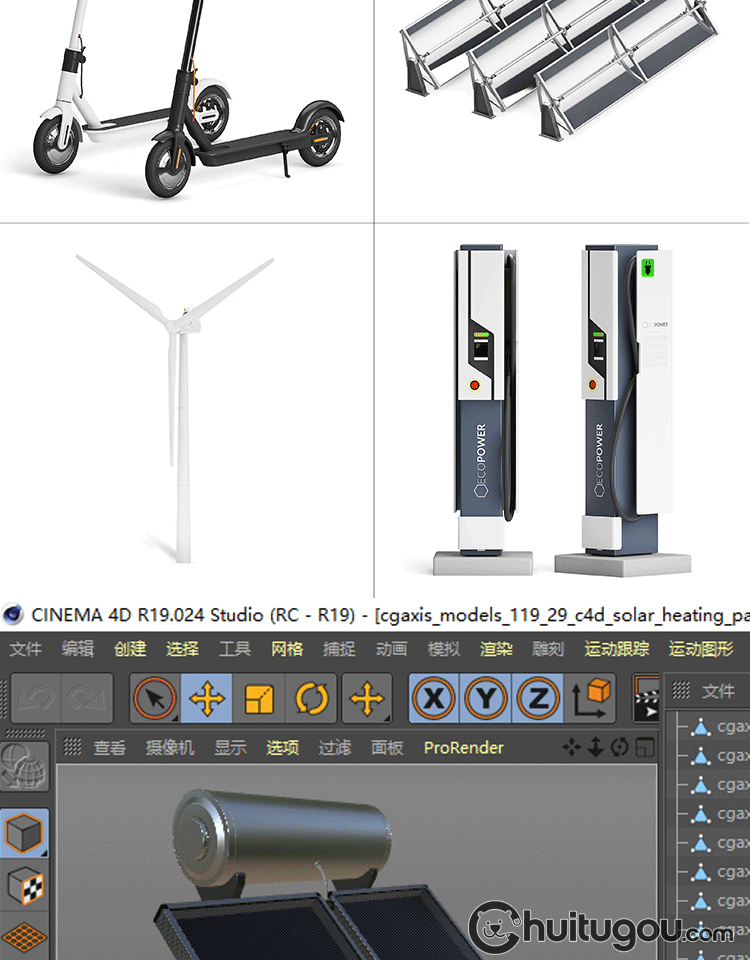Open the 显示 viewport menu

230,747
